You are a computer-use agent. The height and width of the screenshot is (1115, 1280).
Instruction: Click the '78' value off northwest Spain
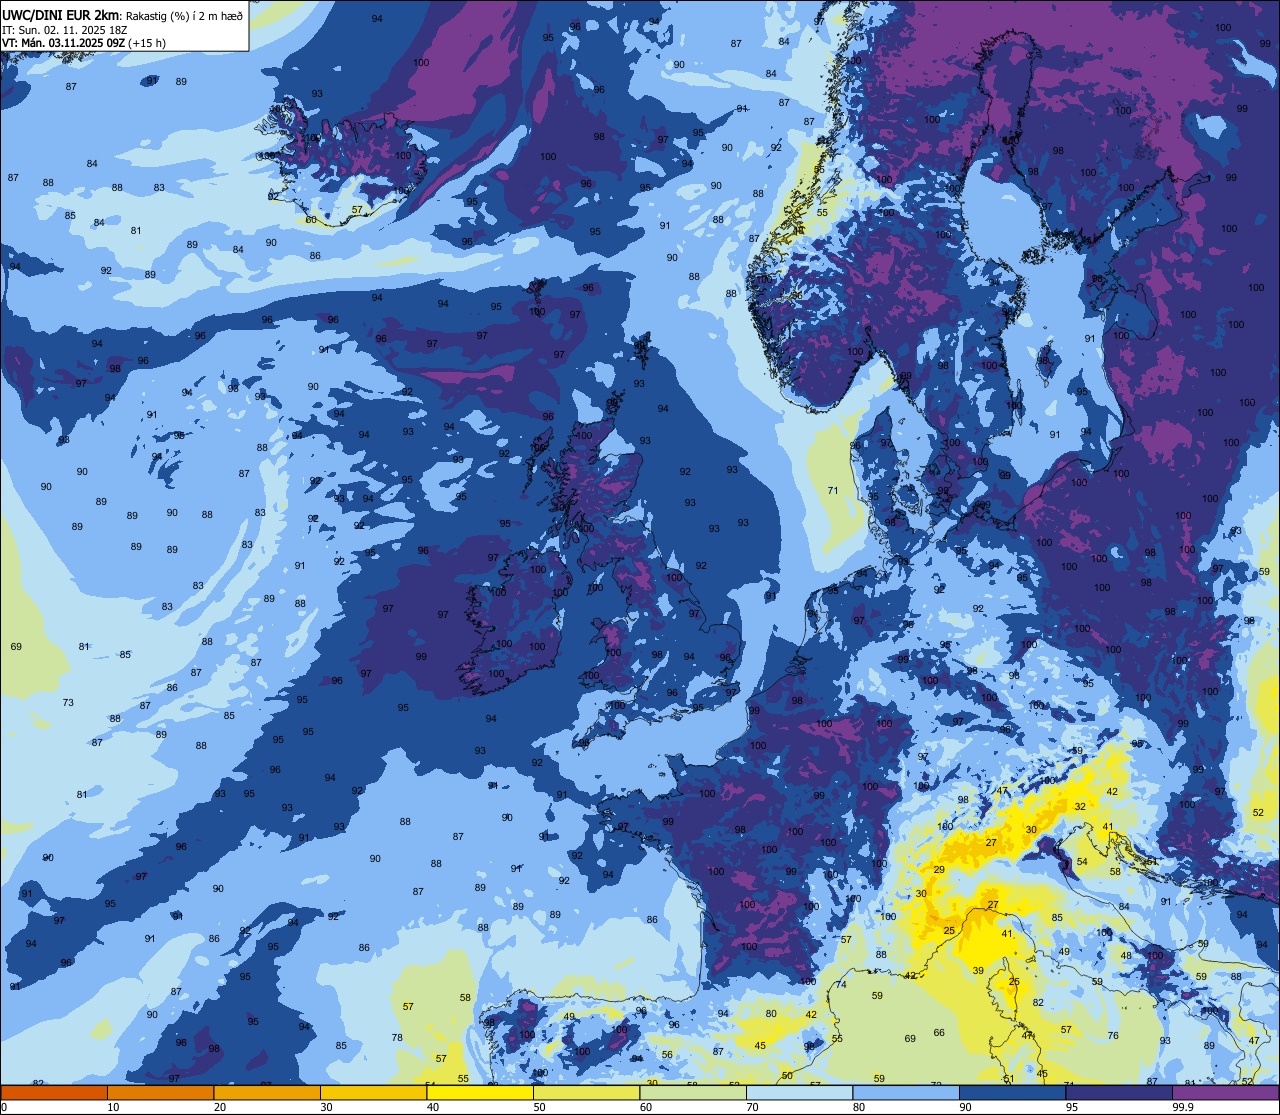pyautogui.click(x=397, y=1037)
